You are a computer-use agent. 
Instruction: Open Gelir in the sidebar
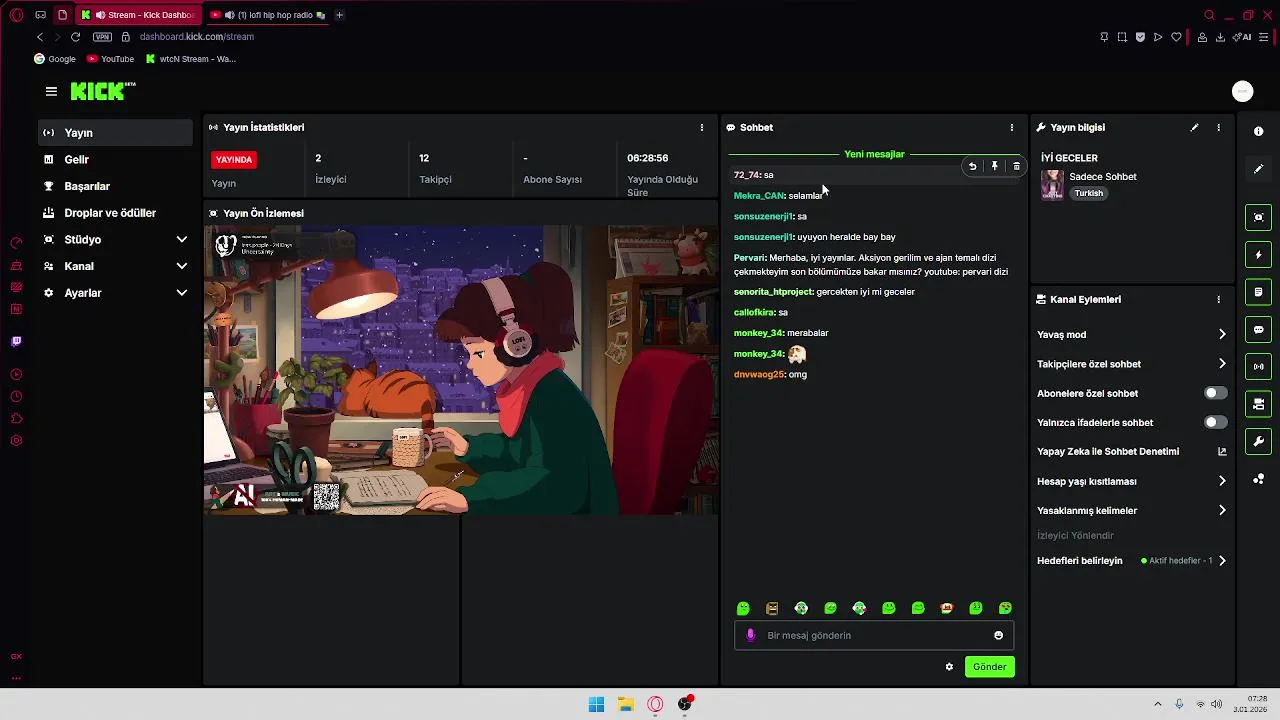click(116, 160)
